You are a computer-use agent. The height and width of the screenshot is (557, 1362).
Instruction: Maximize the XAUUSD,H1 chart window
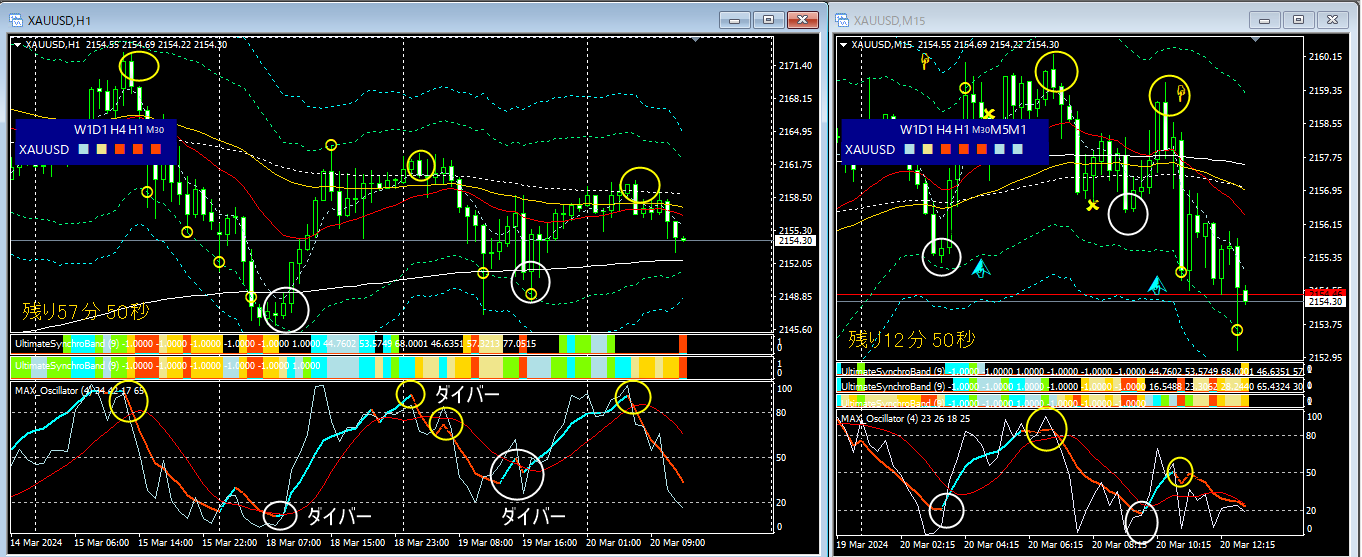[768, 19]
